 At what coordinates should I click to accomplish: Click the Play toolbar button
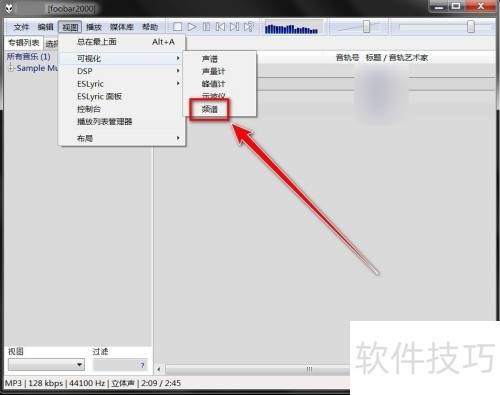(x=192, y=27)
